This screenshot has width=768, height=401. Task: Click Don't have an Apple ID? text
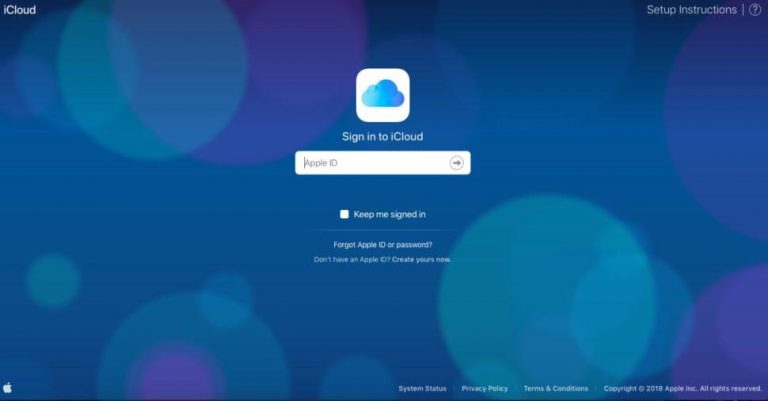352,259
